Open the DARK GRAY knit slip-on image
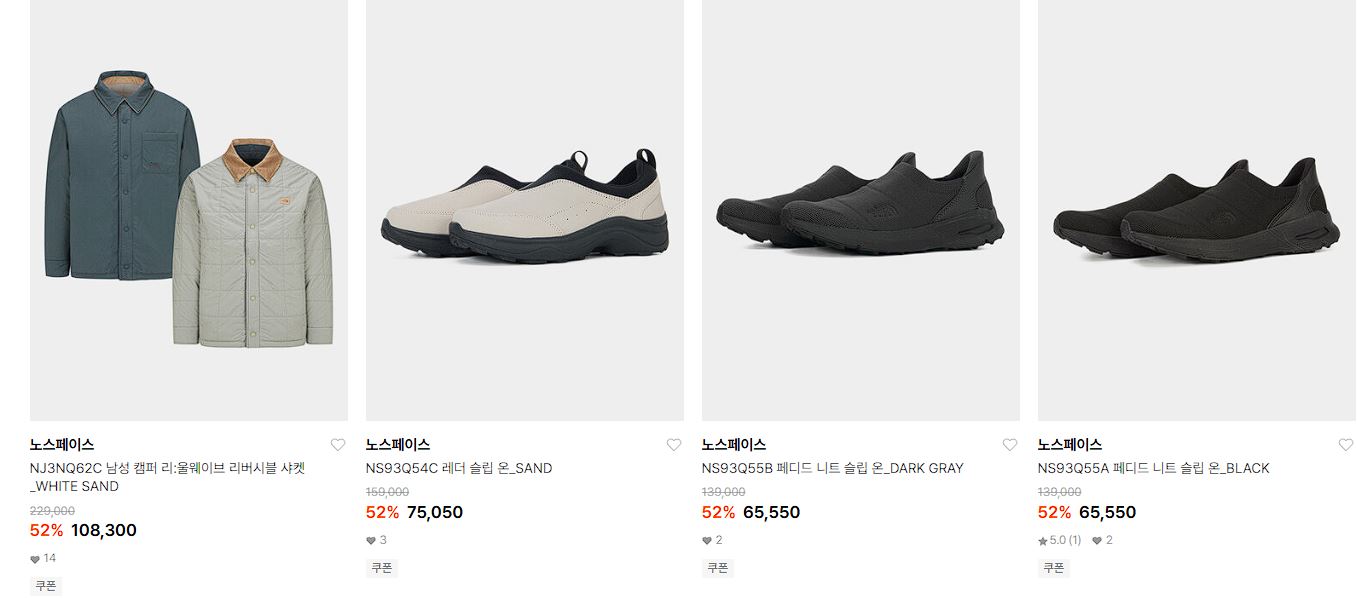 click(861, 210)
